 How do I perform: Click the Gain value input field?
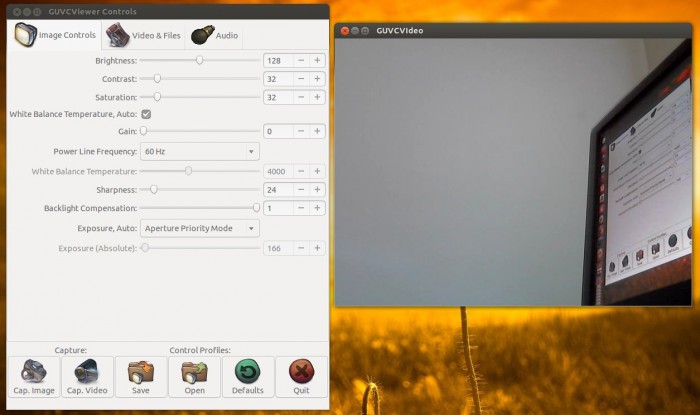coord(277,131)
